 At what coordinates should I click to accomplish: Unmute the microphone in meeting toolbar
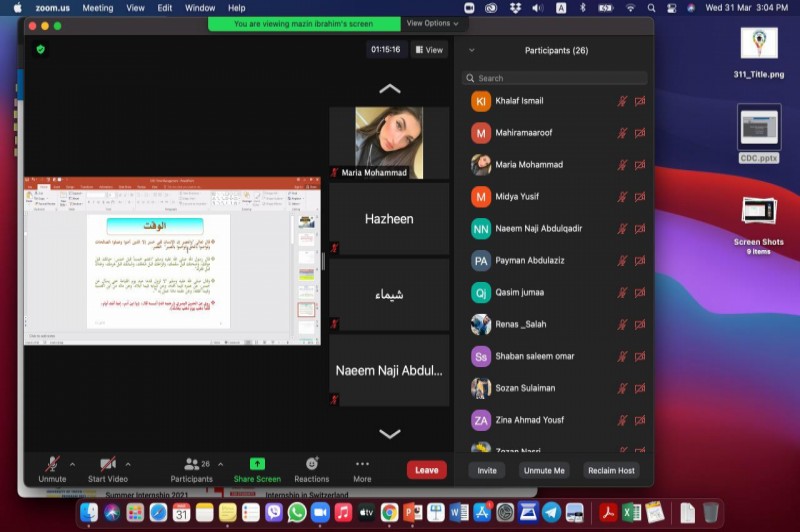coord(52,464)
